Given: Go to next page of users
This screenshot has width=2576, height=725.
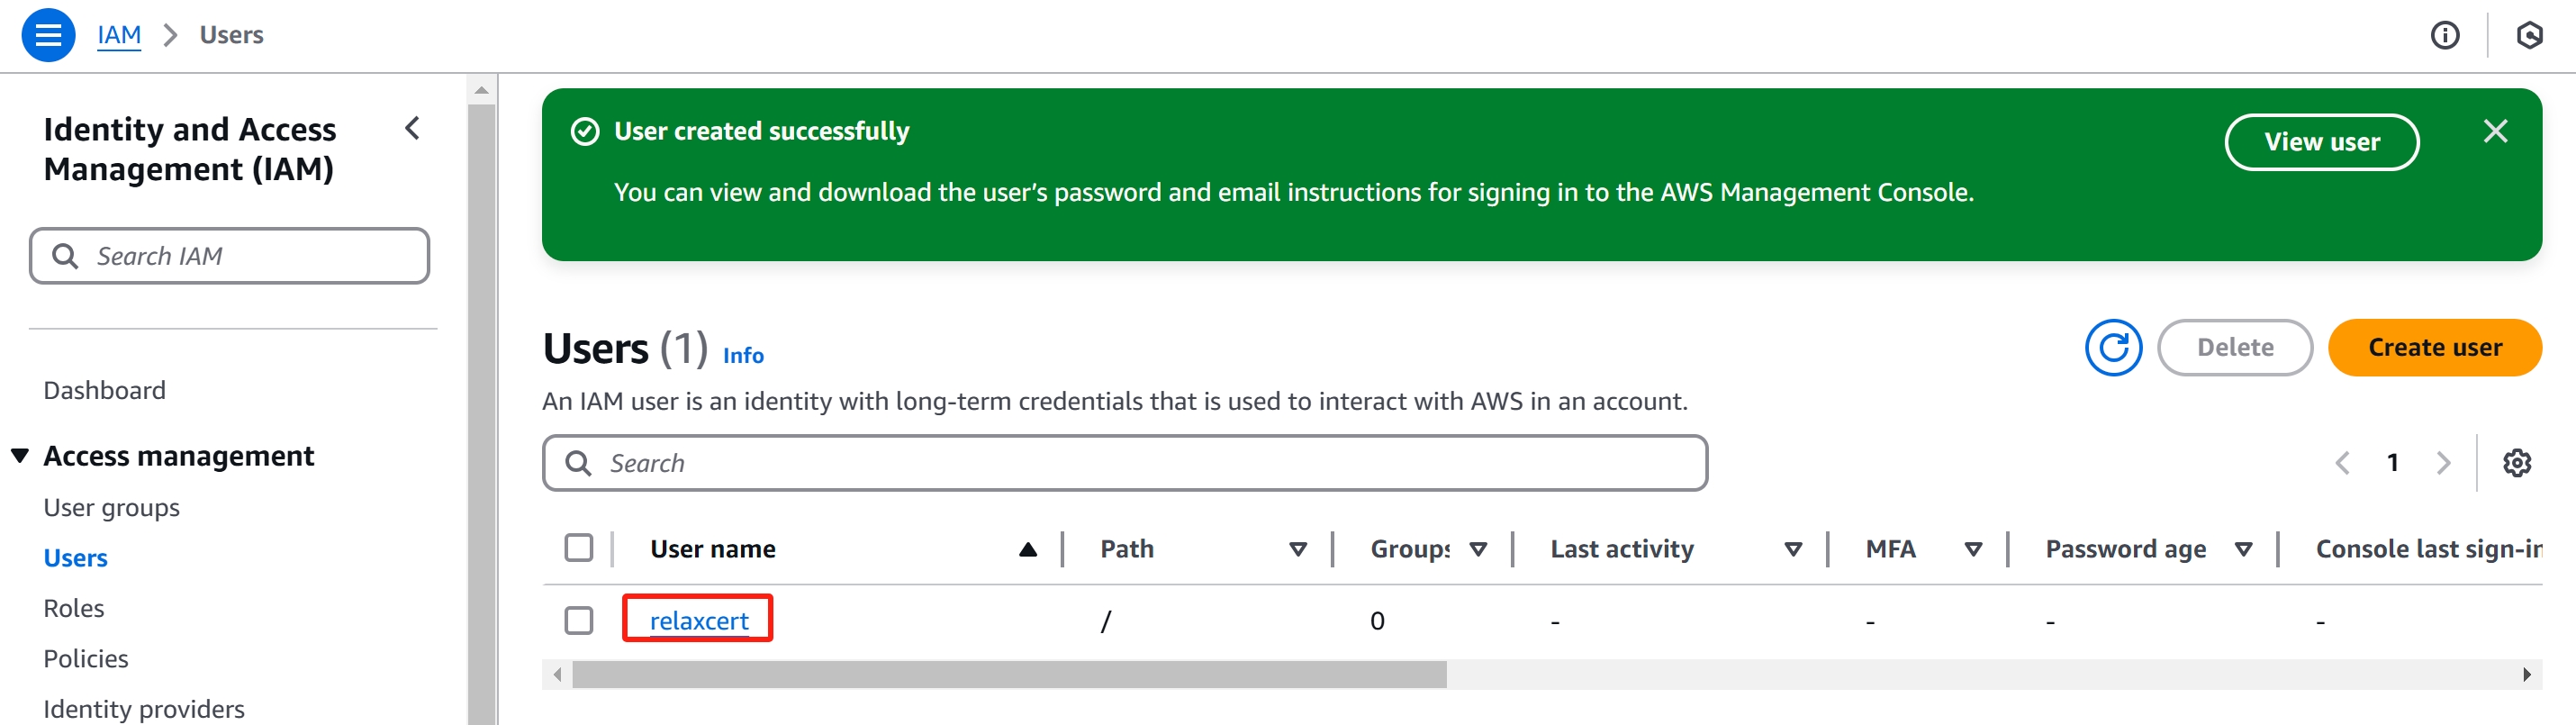Looking at the screenshot, I should (2443, 463).
